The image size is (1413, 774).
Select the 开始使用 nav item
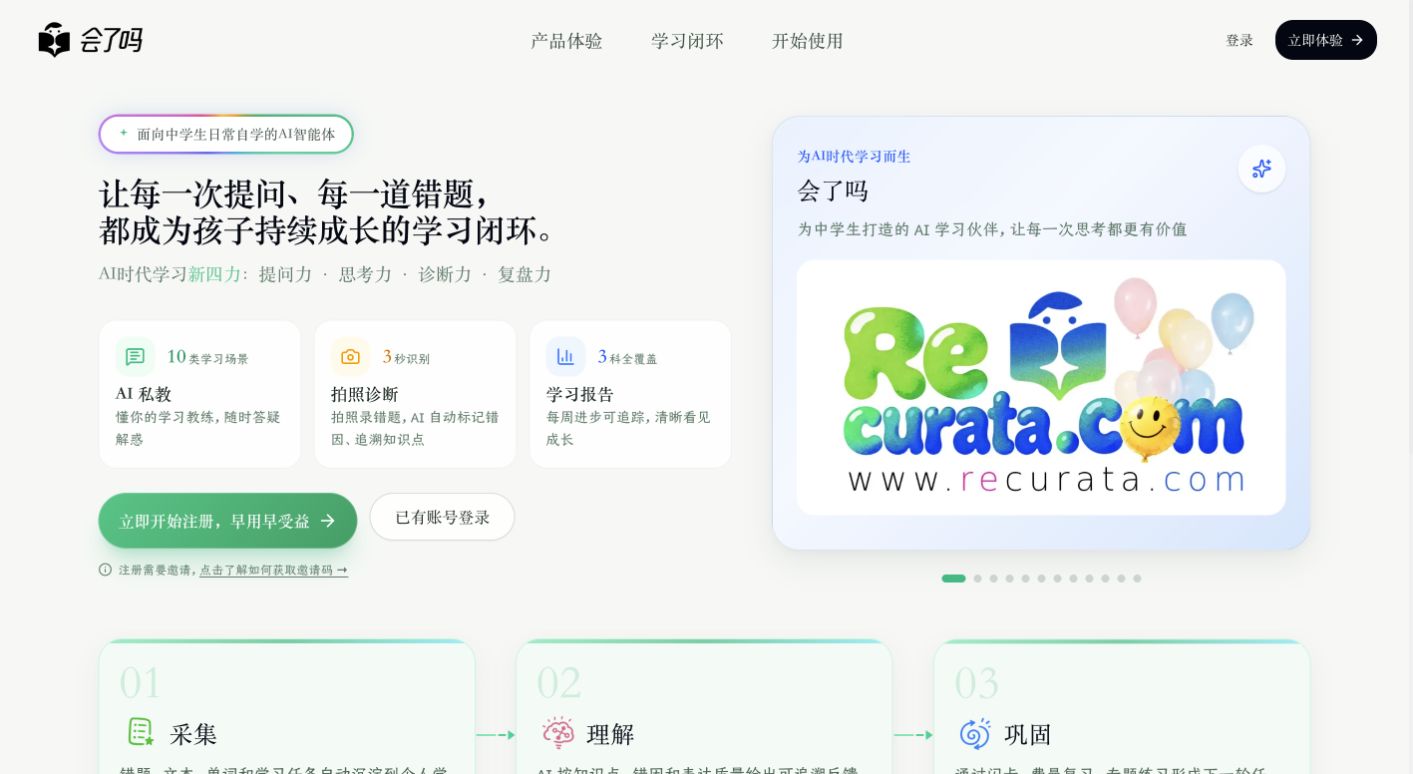[x=807, y=41]
